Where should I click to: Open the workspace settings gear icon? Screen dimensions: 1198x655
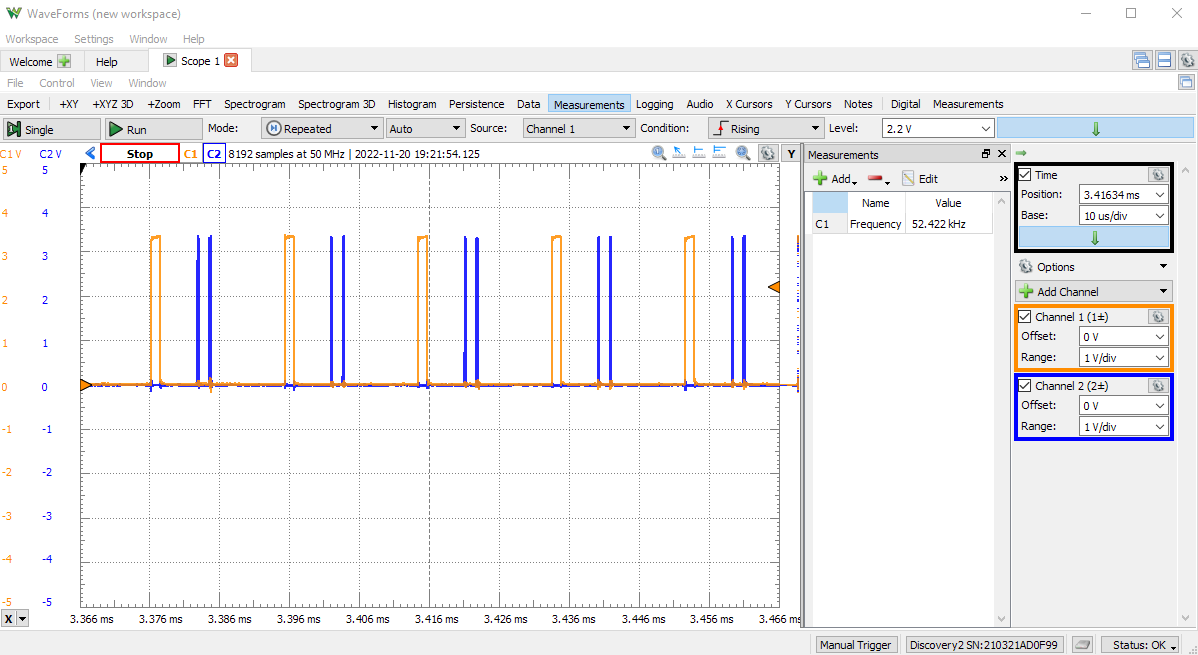click(1188, 60)
